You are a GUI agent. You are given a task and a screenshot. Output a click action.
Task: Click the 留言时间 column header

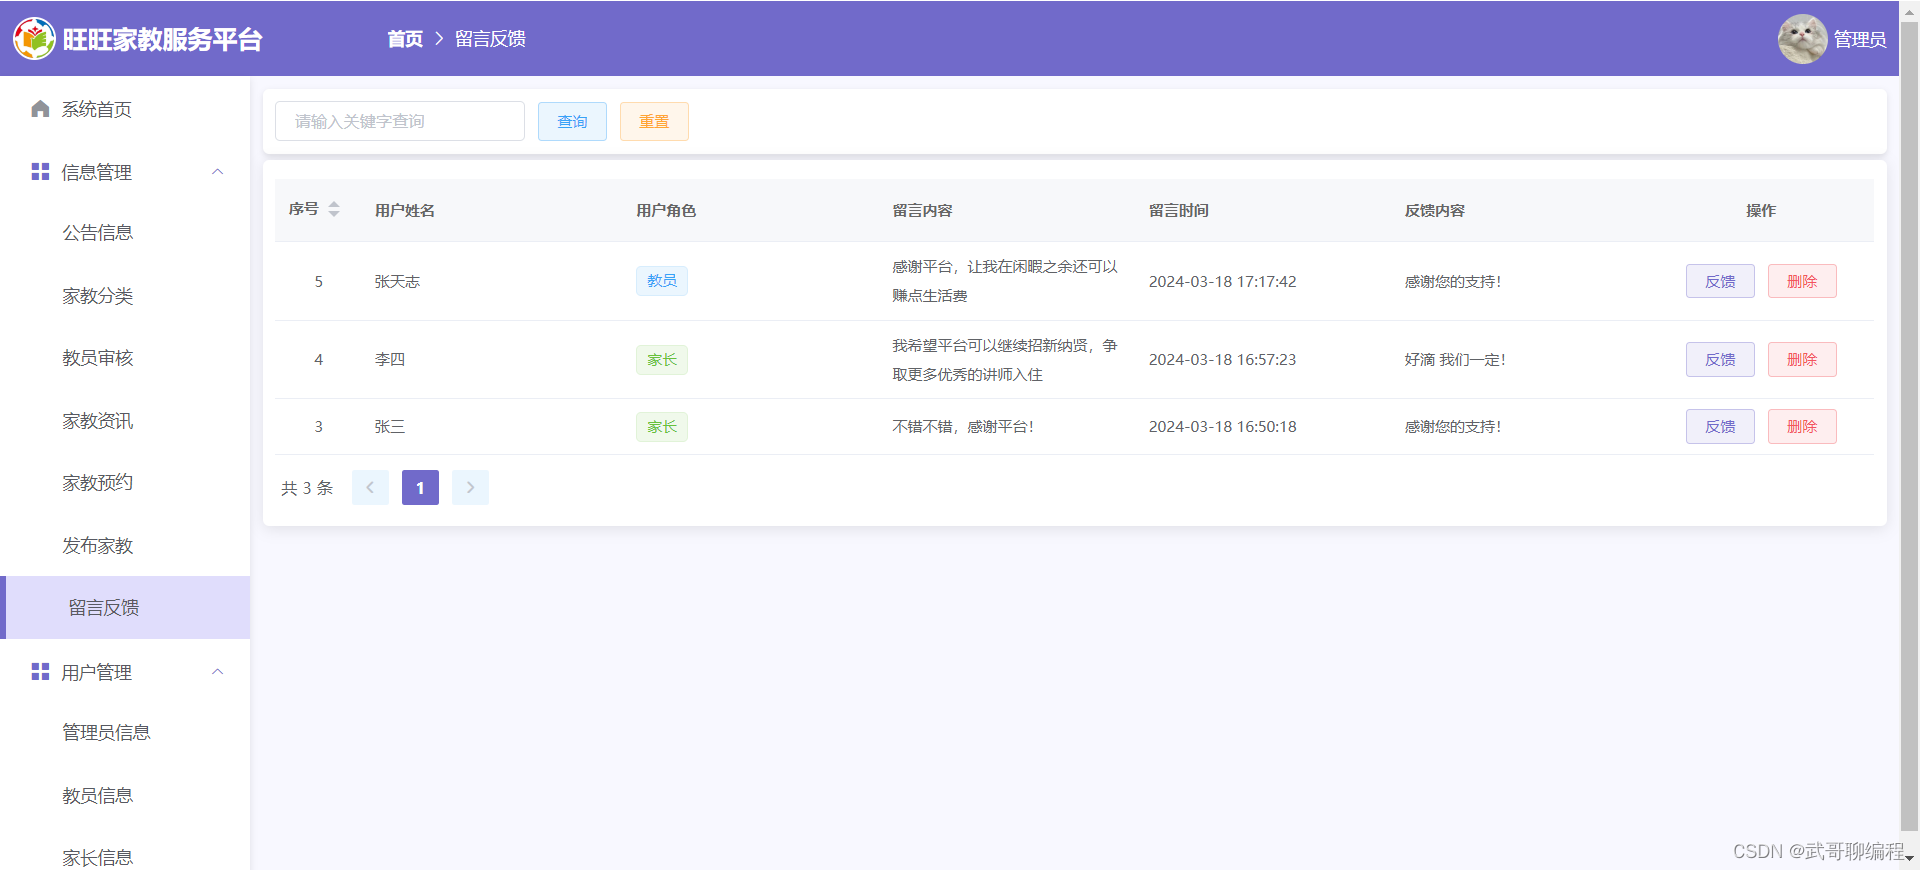tap(1178, 210)
